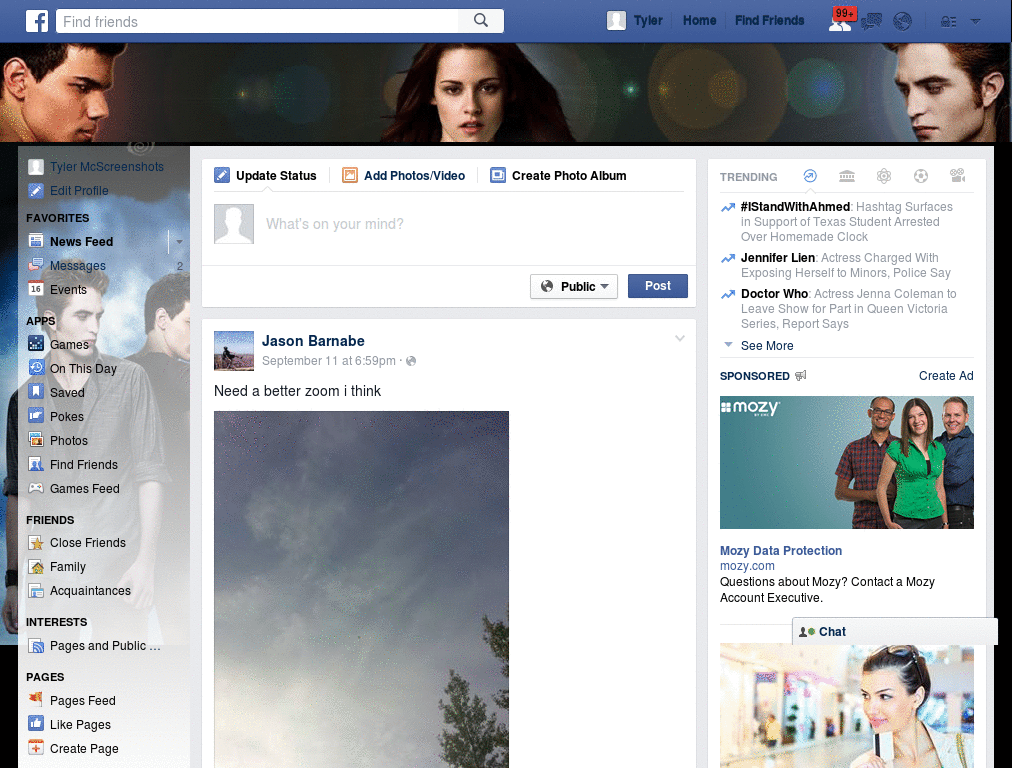Click the Acquaintances list icon
The height and width of the screenshot is (768, 1024).
36,590
